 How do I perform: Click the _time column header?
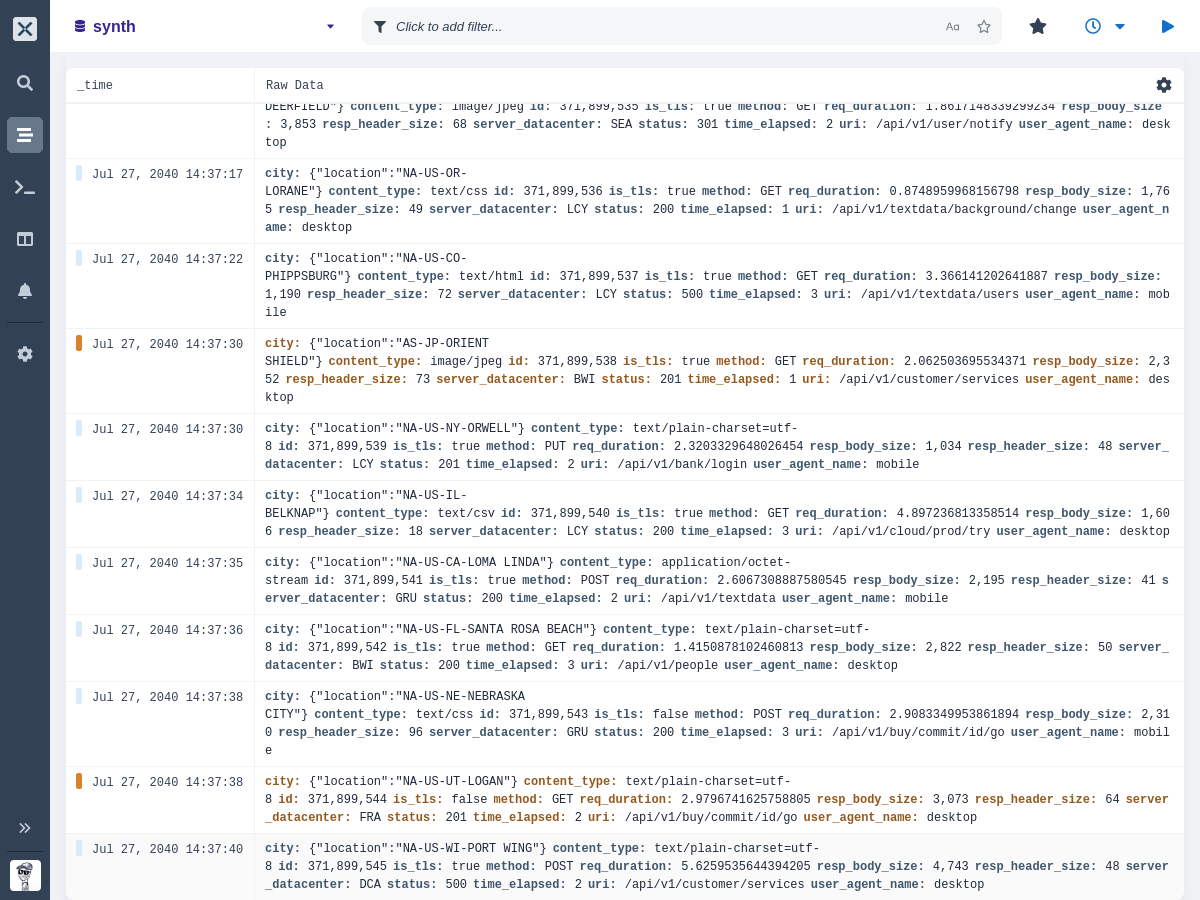95,86
